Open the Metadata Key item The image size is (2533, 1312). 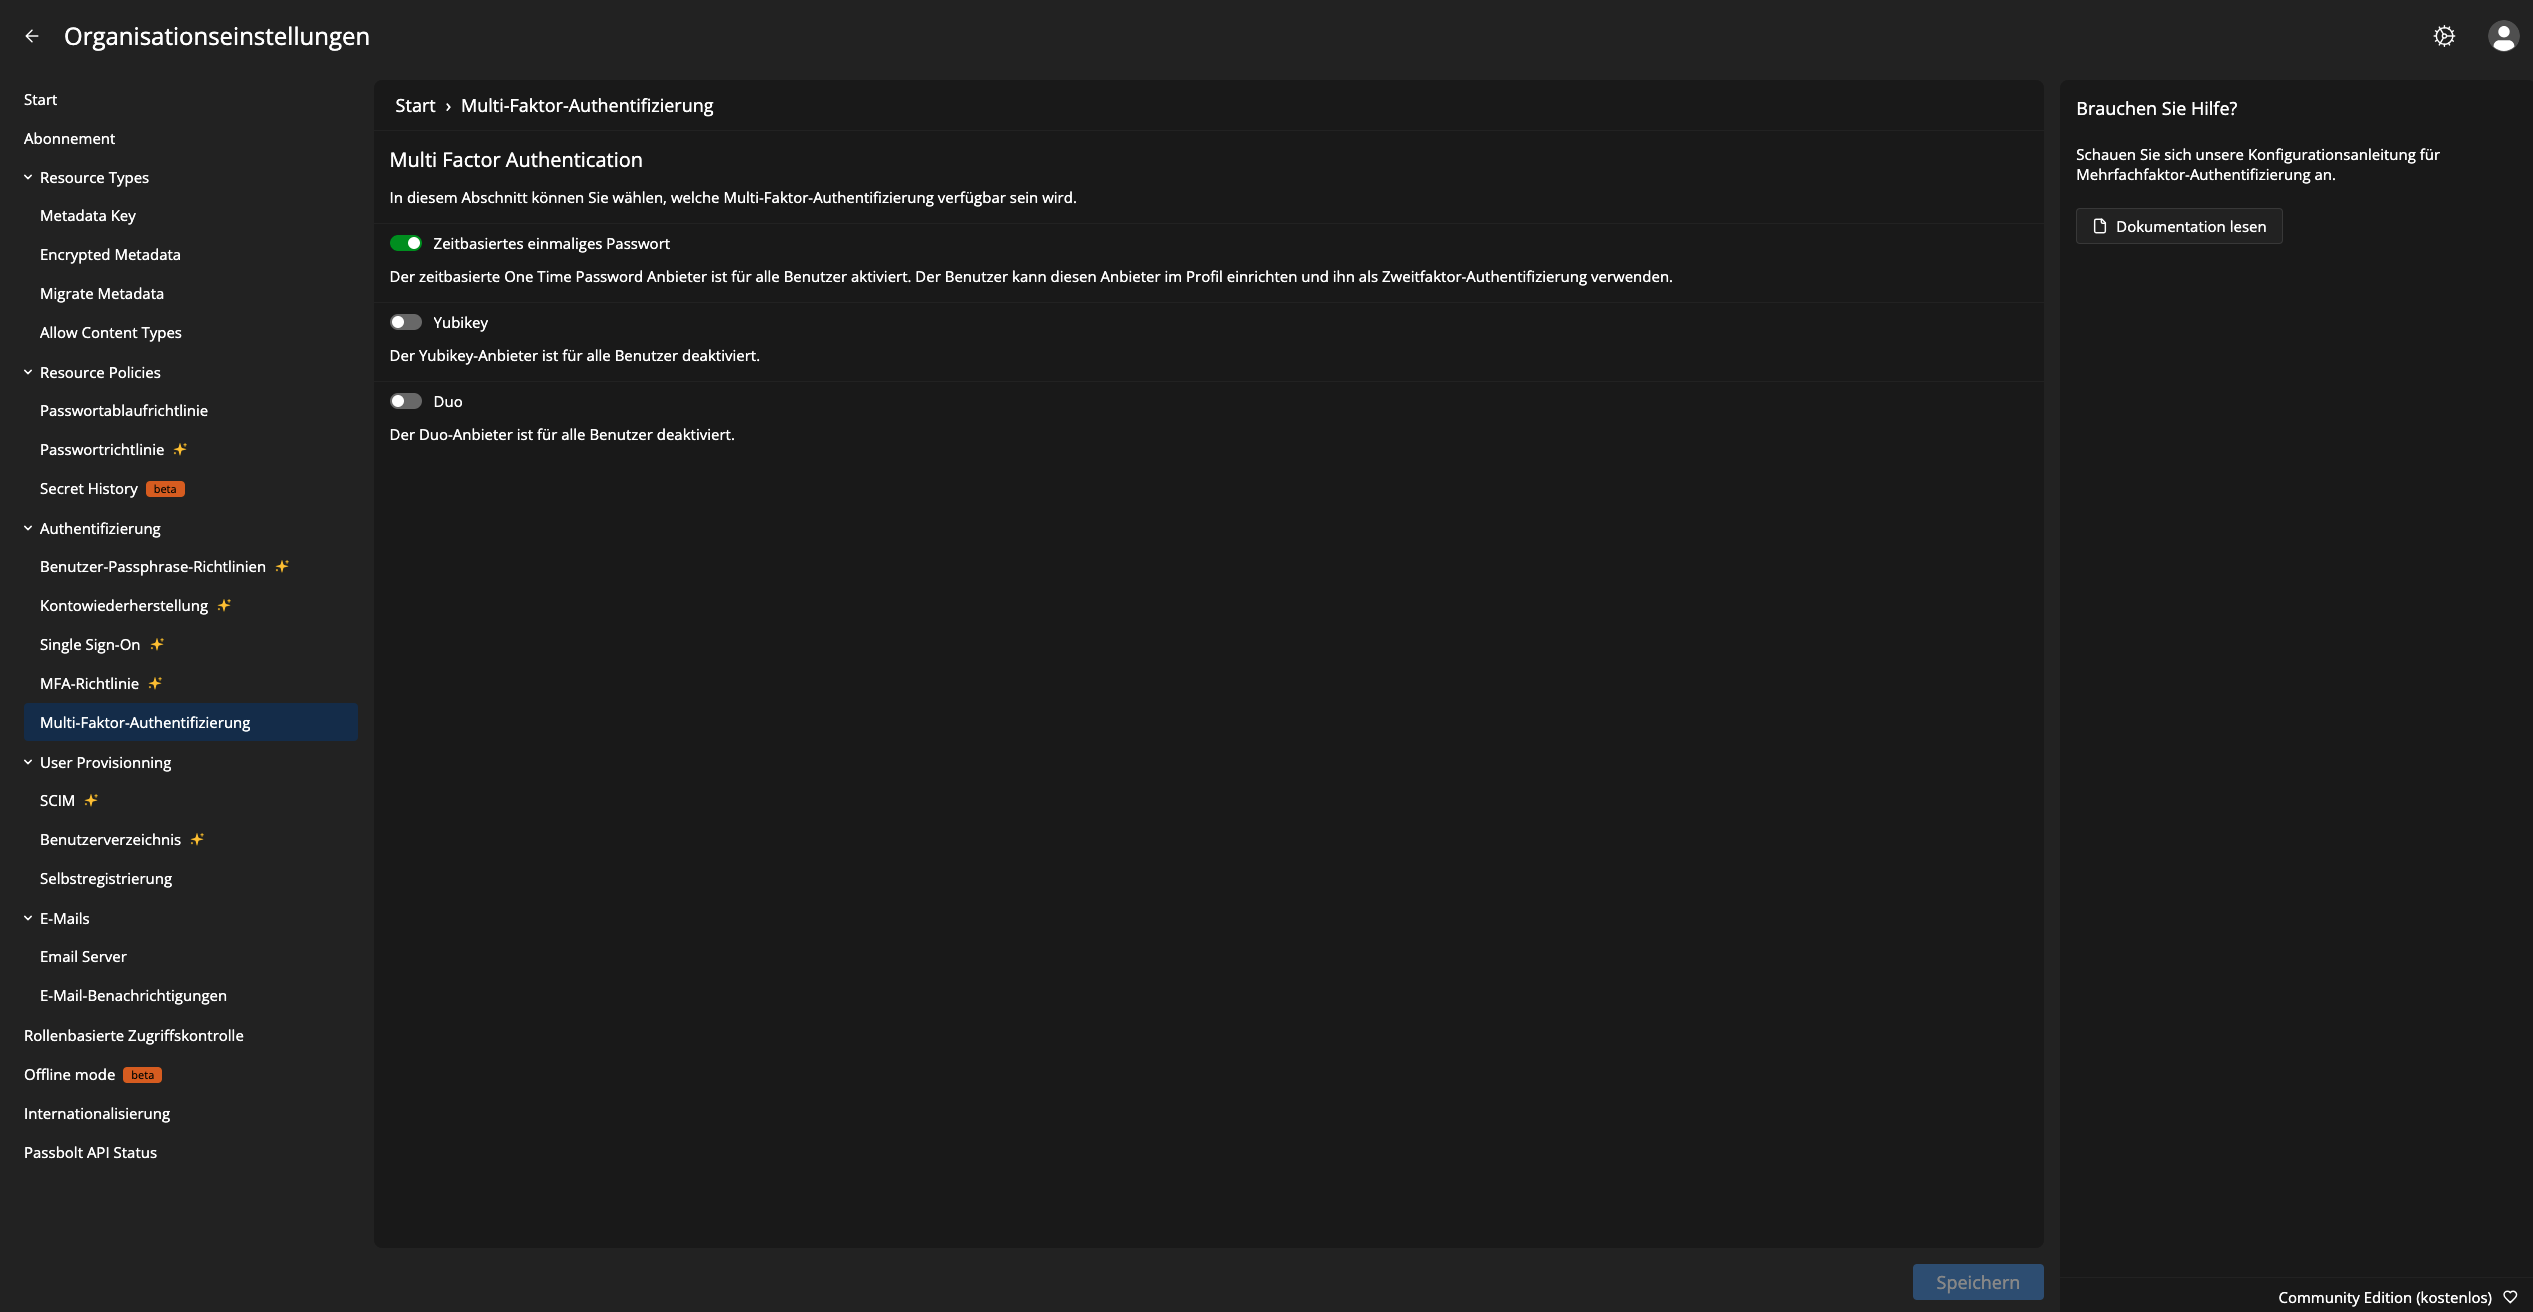point(88,215)
